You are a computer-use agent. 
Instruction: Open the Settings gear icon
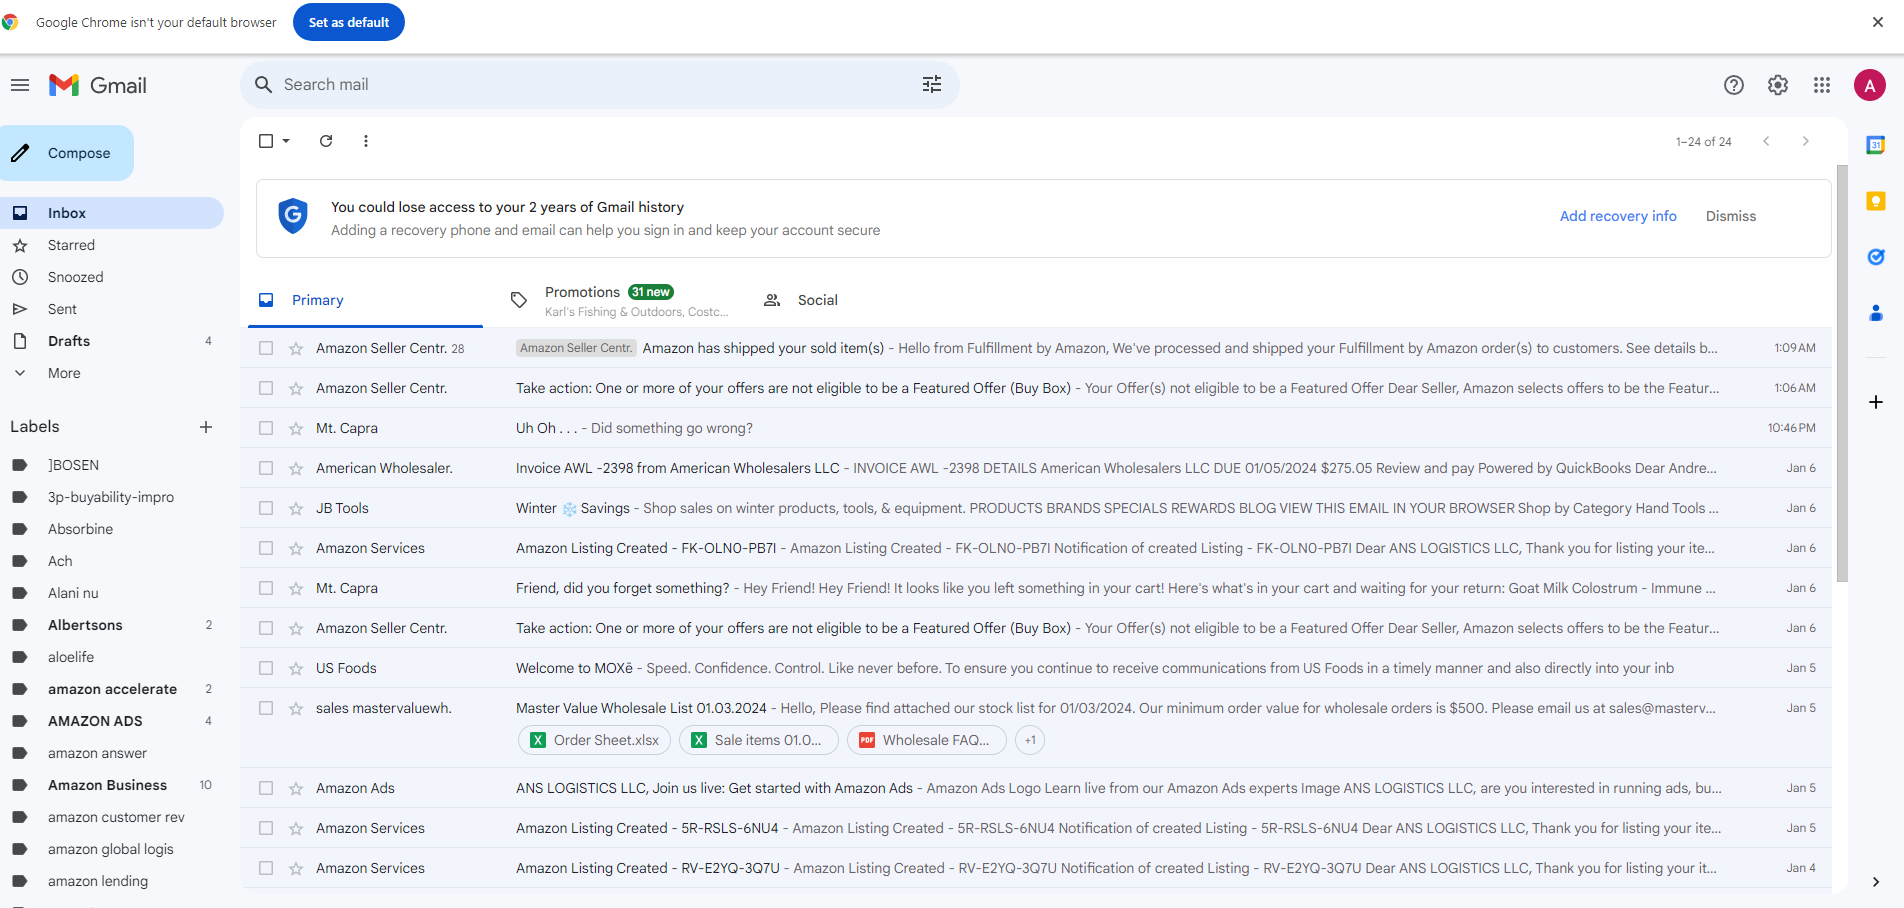[x=1778, y=85]
